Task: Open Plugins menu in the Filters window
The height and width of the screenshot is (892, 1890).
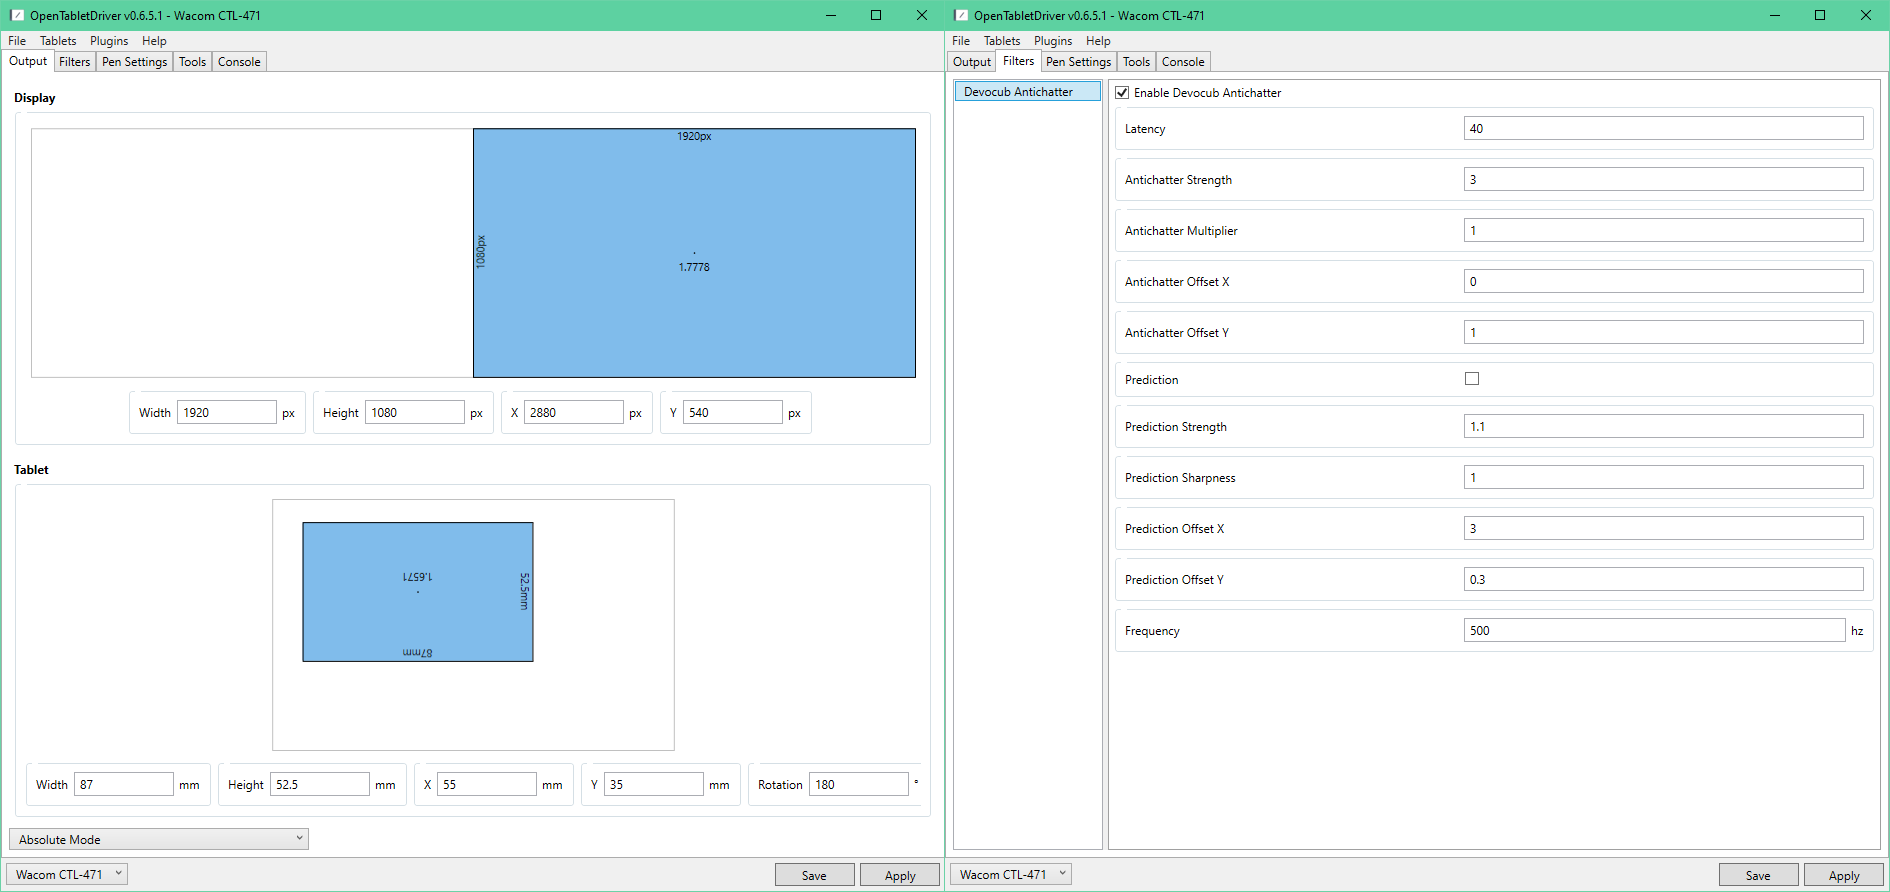Action: pyautogui.click(x=1052, y=41)
